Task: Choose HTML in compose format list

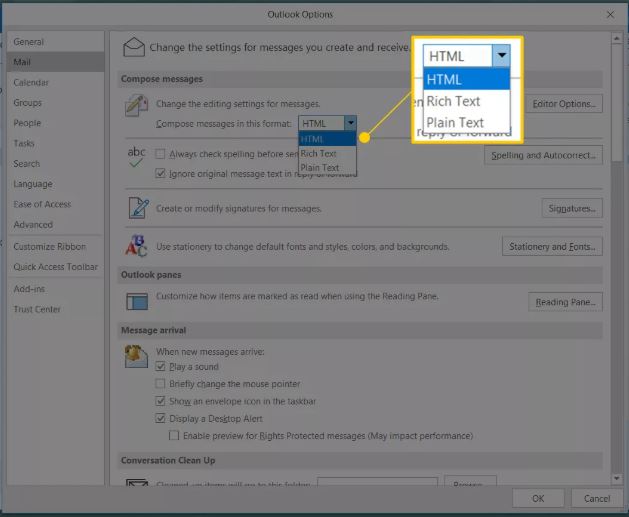Action: coord(327,139)
